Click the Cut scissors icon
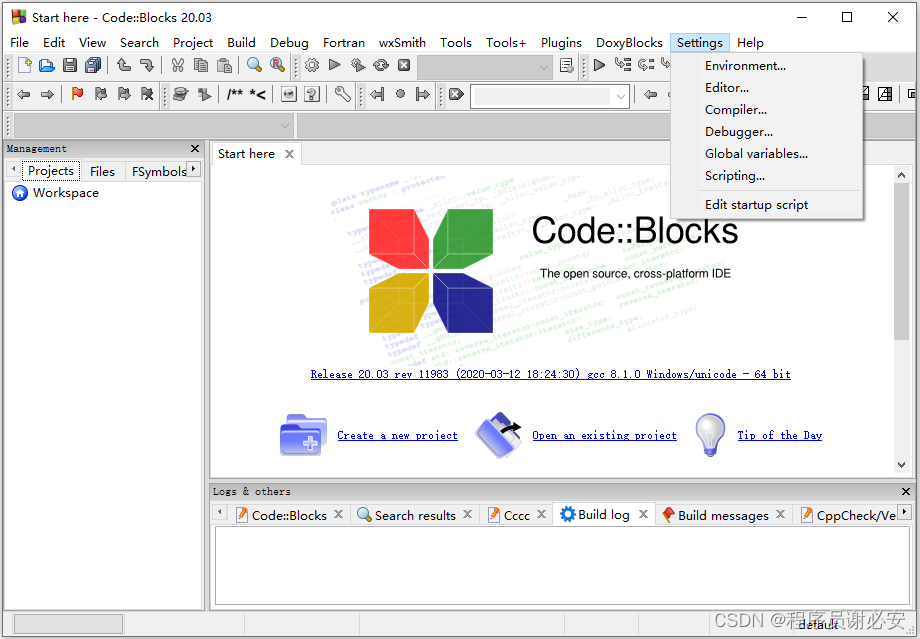The width and height of the screenshot is (920, 639). click(x=178, y=65)
